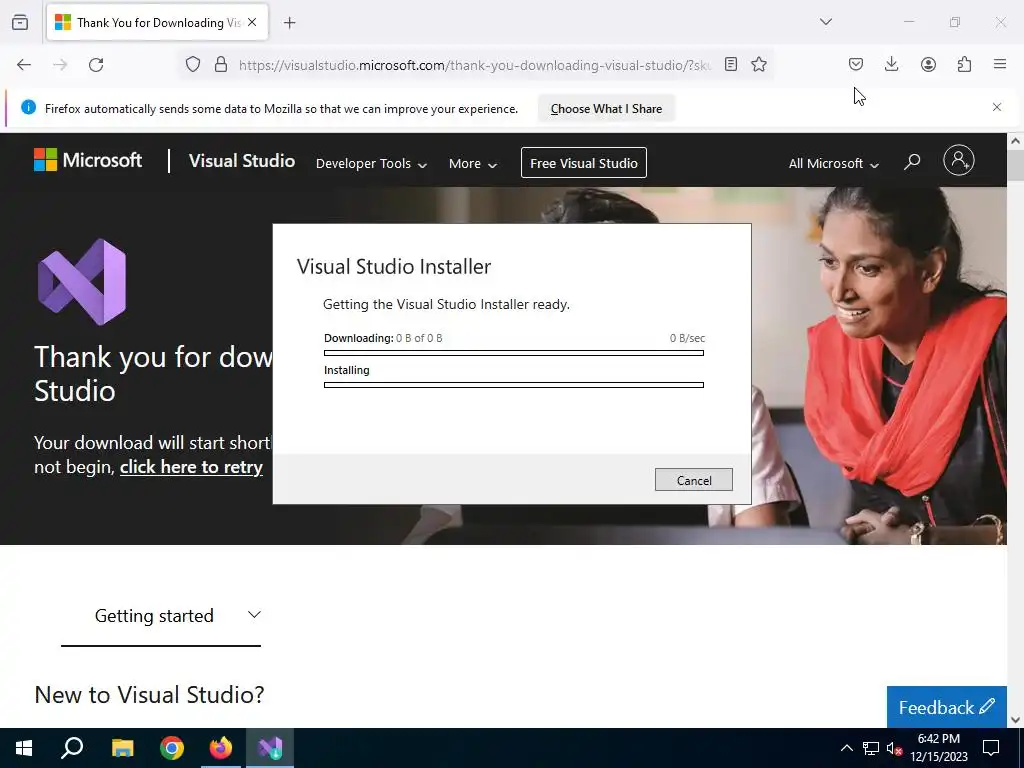This screenshot has height=768, width=1024.
Task: Save page to Pocket
Action: pyautogui.click(x=856, y=64)
